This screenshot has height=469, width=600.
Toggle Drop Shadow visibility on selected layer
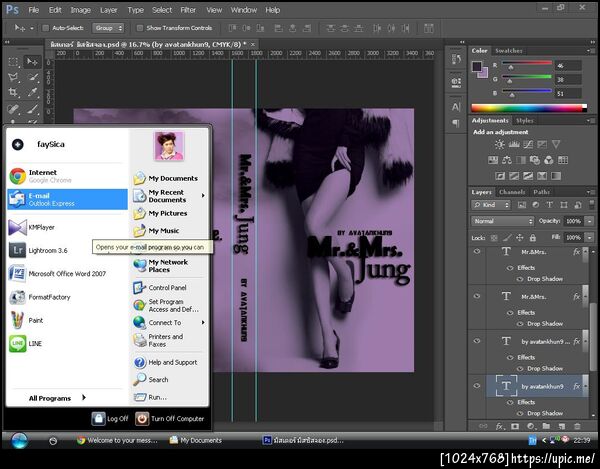pyautogui.click(x=520, y=413)
